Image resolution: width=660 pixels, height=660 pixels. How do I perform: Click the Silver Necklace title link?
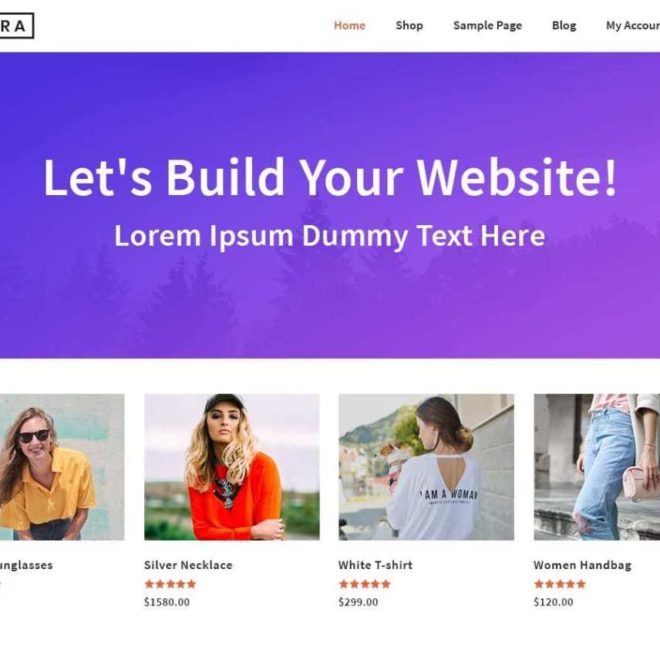(x=188, y=565)
